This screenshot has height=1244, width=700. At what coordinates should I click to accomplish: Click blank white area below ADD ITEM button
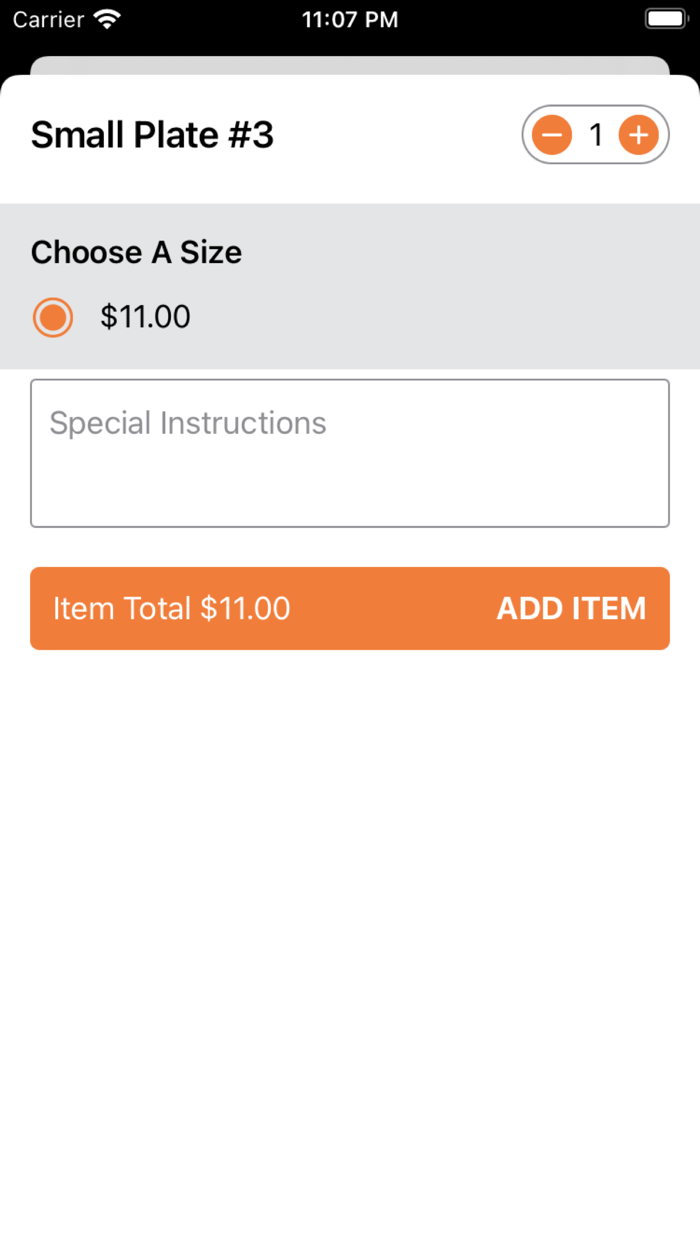pyautogui.click(x=349, y=900)
